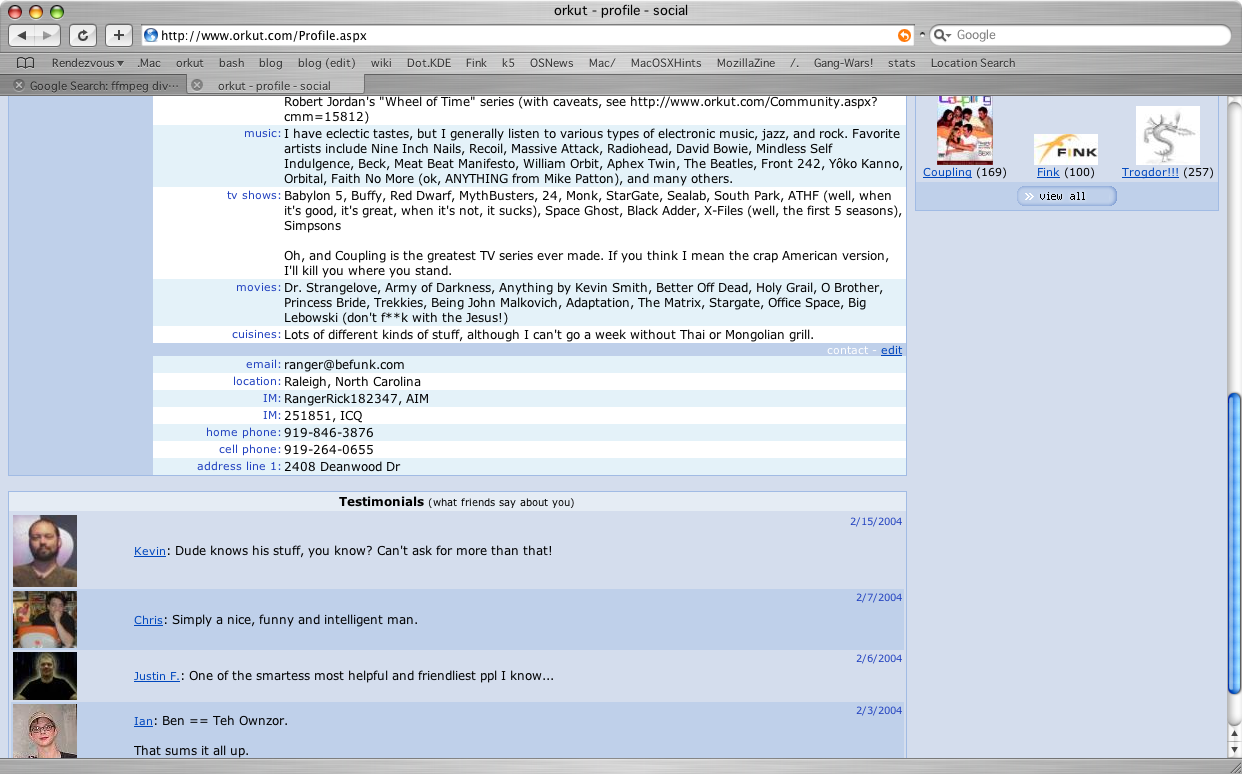Click the orange RSS snapback icon in address bar
1242x774 pixels.
click(904, 35)
